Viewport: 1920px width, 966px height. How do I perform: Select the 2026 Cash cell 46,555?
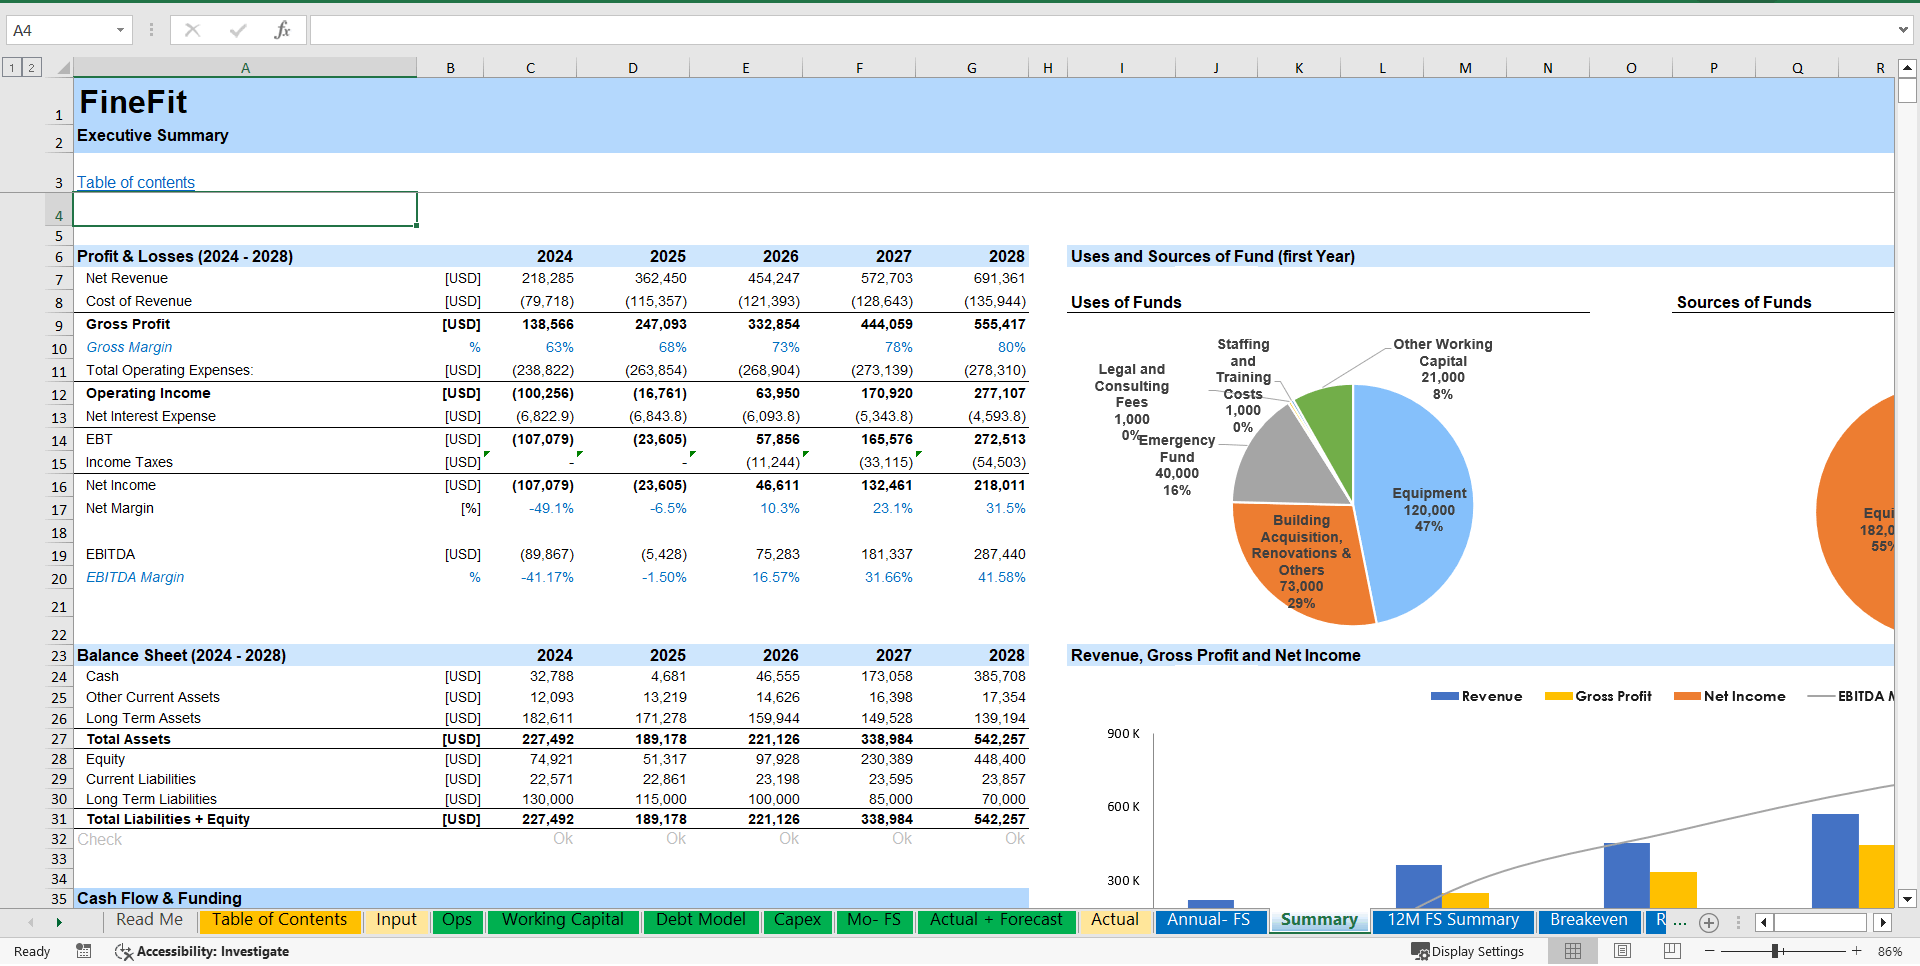click(x=746, y=676)
